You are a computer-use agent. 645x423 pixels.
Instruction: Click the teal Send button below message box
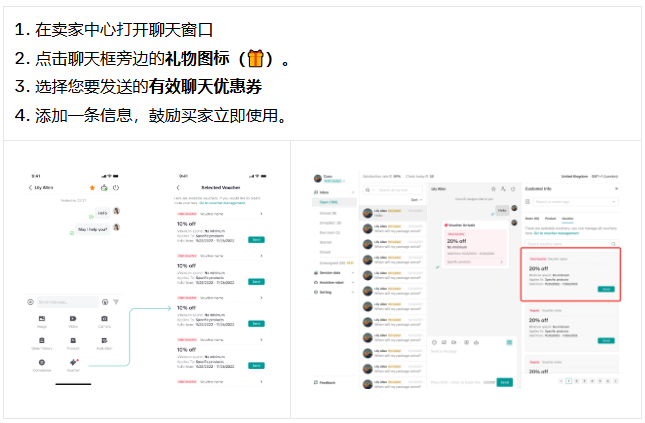(x=505, y=382)
